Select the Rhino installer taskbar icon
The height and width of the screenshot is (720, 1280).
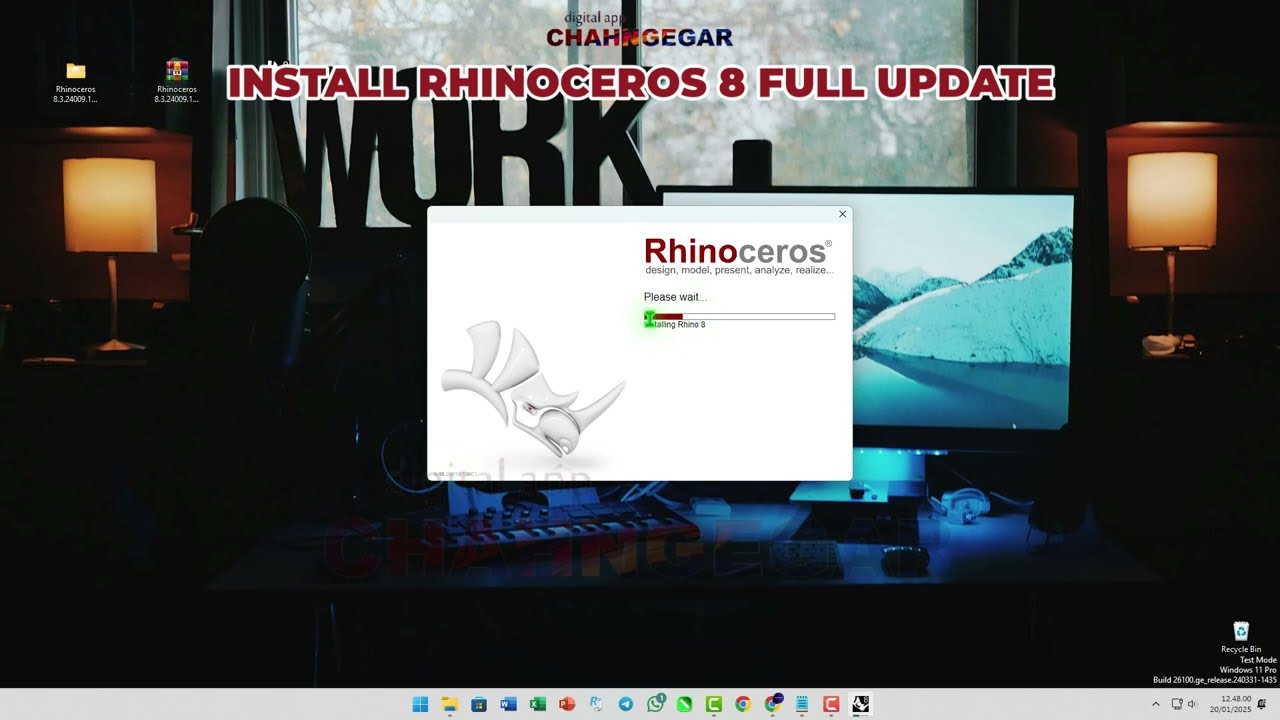click(860, 704)
